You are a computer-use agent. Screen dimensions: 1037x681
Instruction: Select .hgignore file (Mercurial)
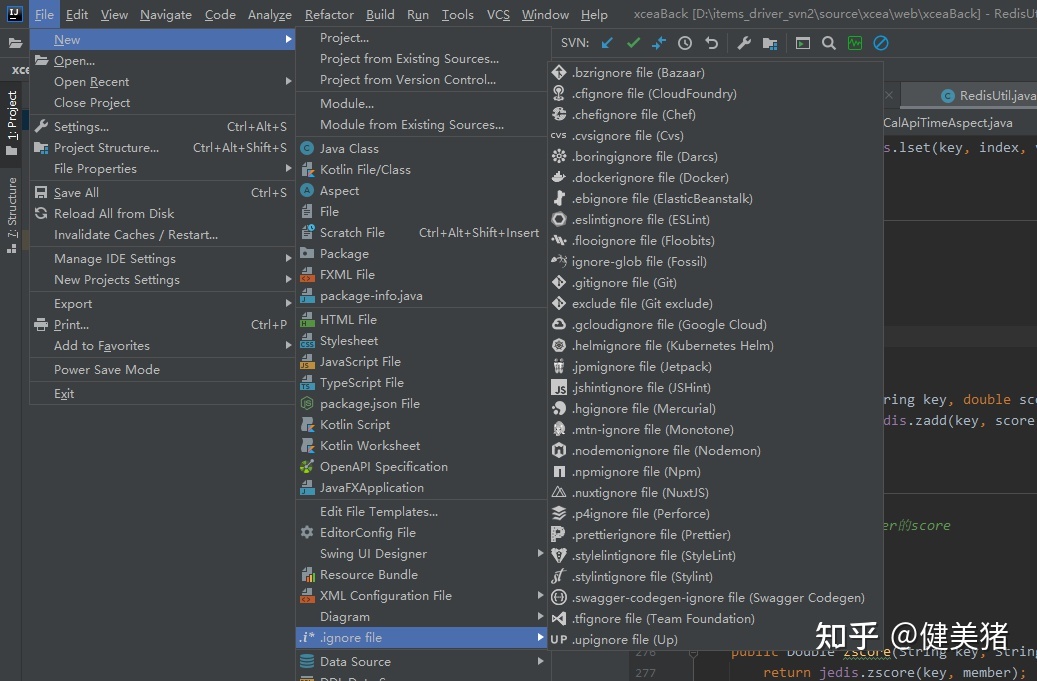click(x=716, y=409)
